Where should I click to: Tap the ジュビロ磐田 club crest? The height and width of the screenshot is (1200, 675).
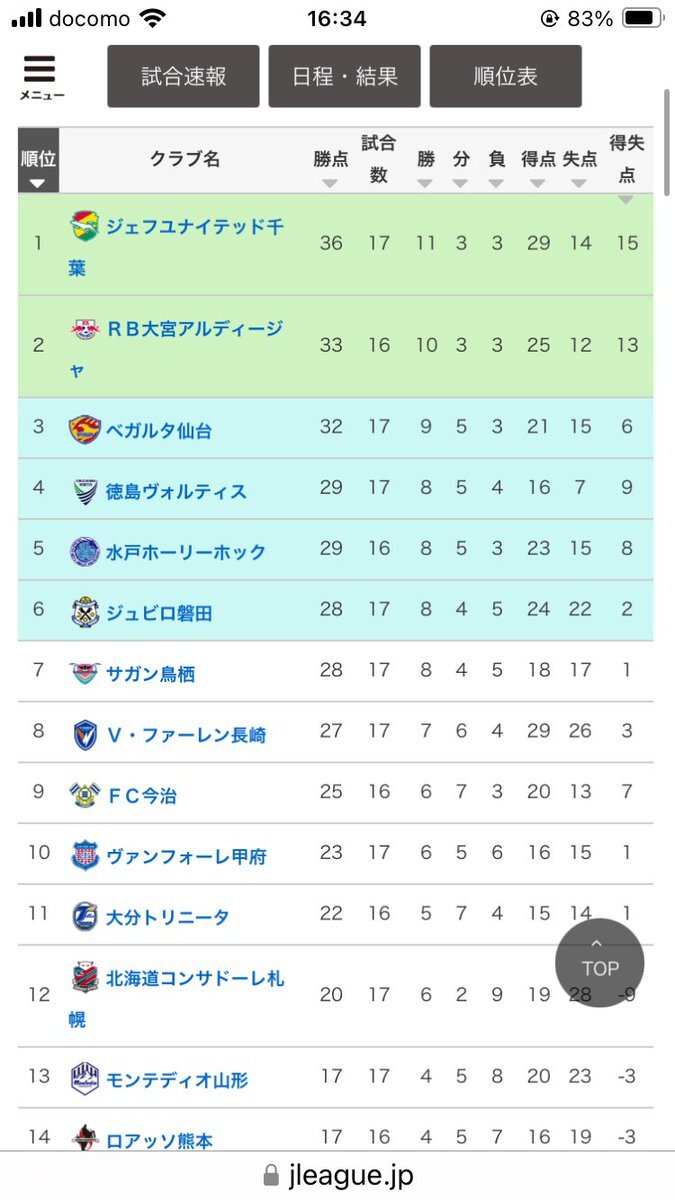click(x=85, y=612)
